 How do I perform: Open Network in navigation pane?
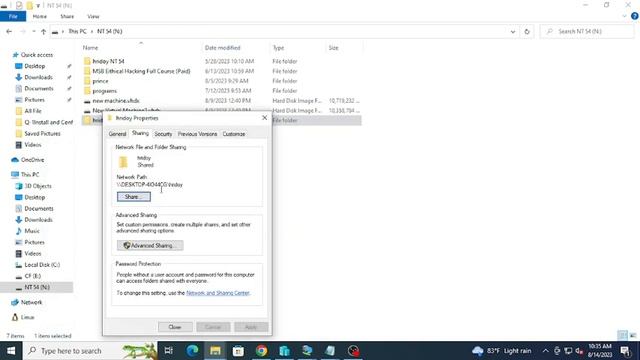pyautogui.click(x=31, y=302)
